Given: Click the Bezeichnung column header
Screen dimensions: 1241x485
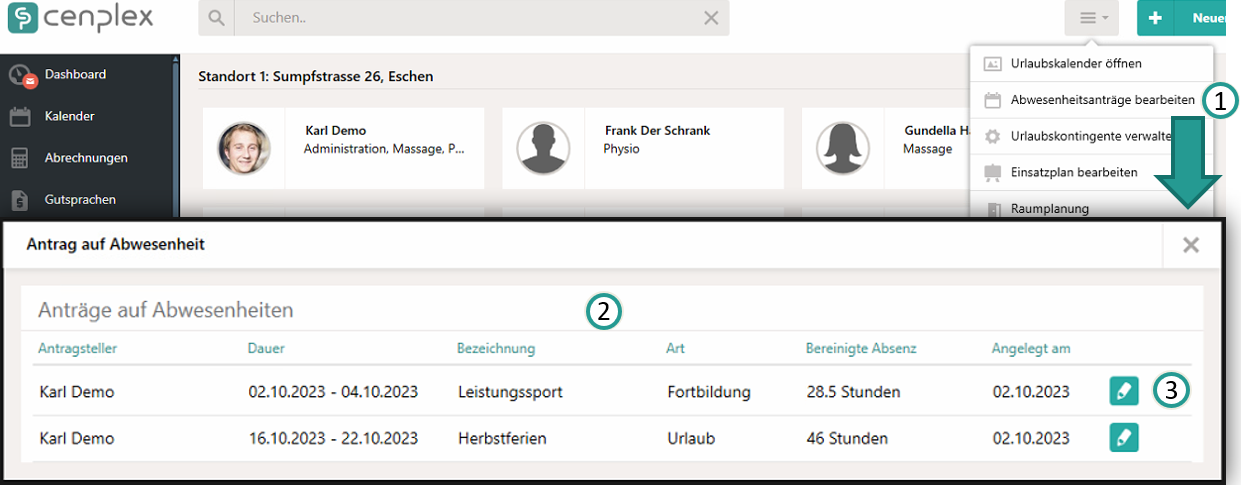Looking at the screenshot, I should point(496,348).
